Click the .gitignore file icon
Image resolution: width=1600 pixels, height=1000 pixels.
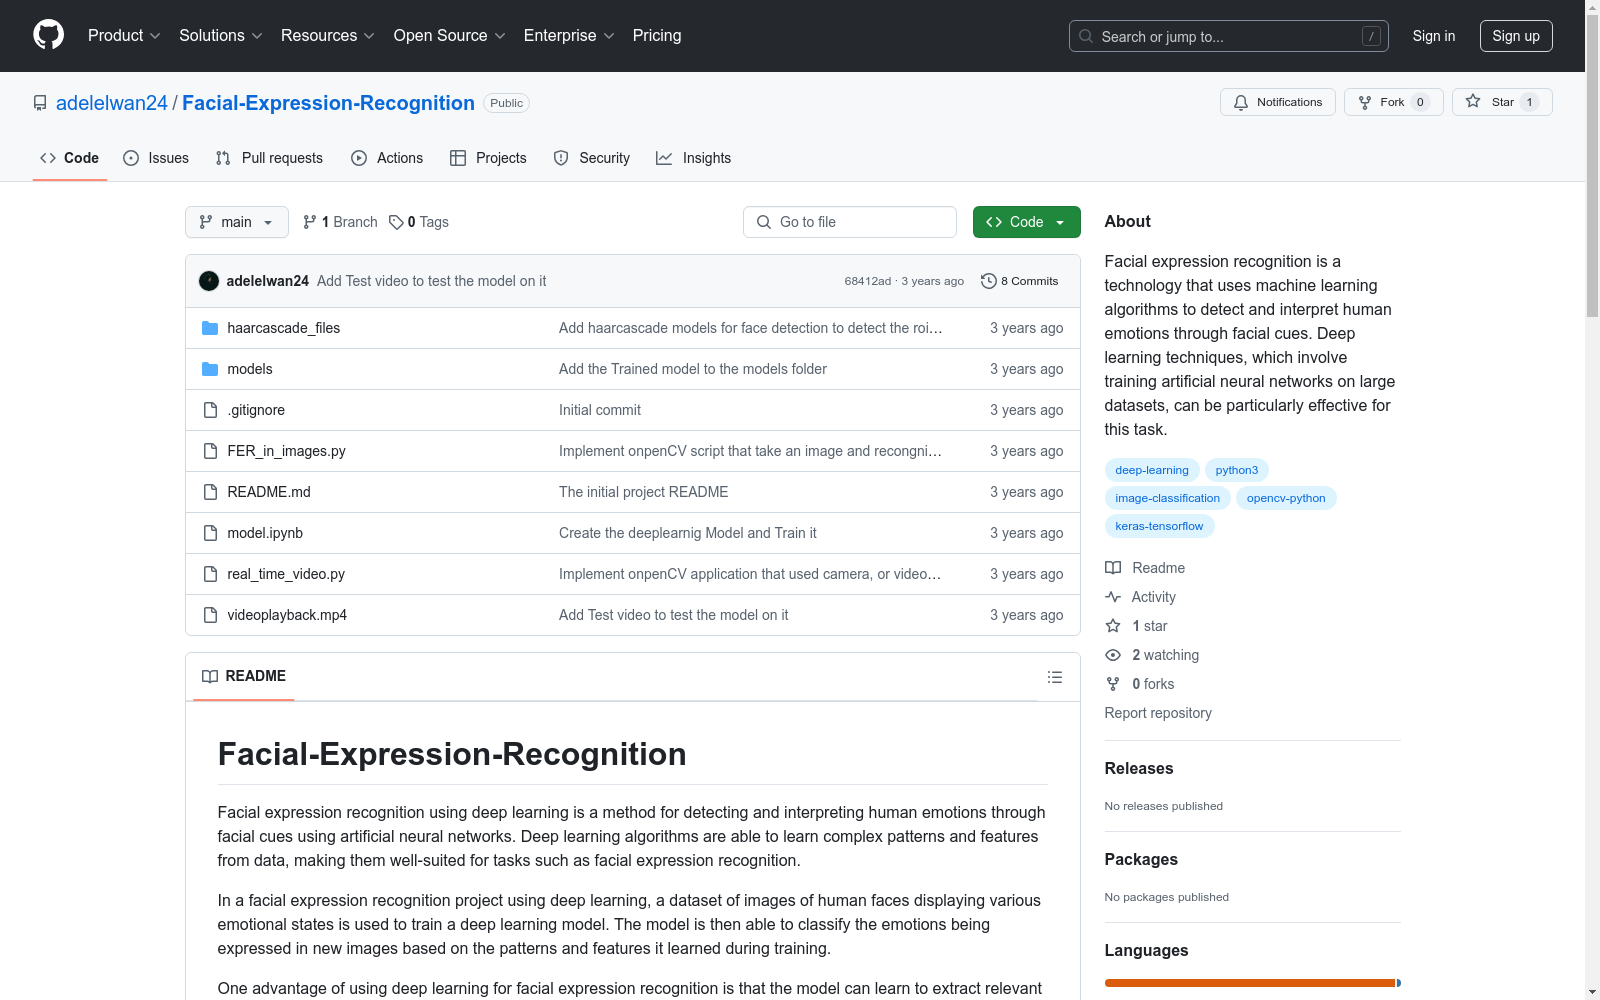(x=210, y=410)
